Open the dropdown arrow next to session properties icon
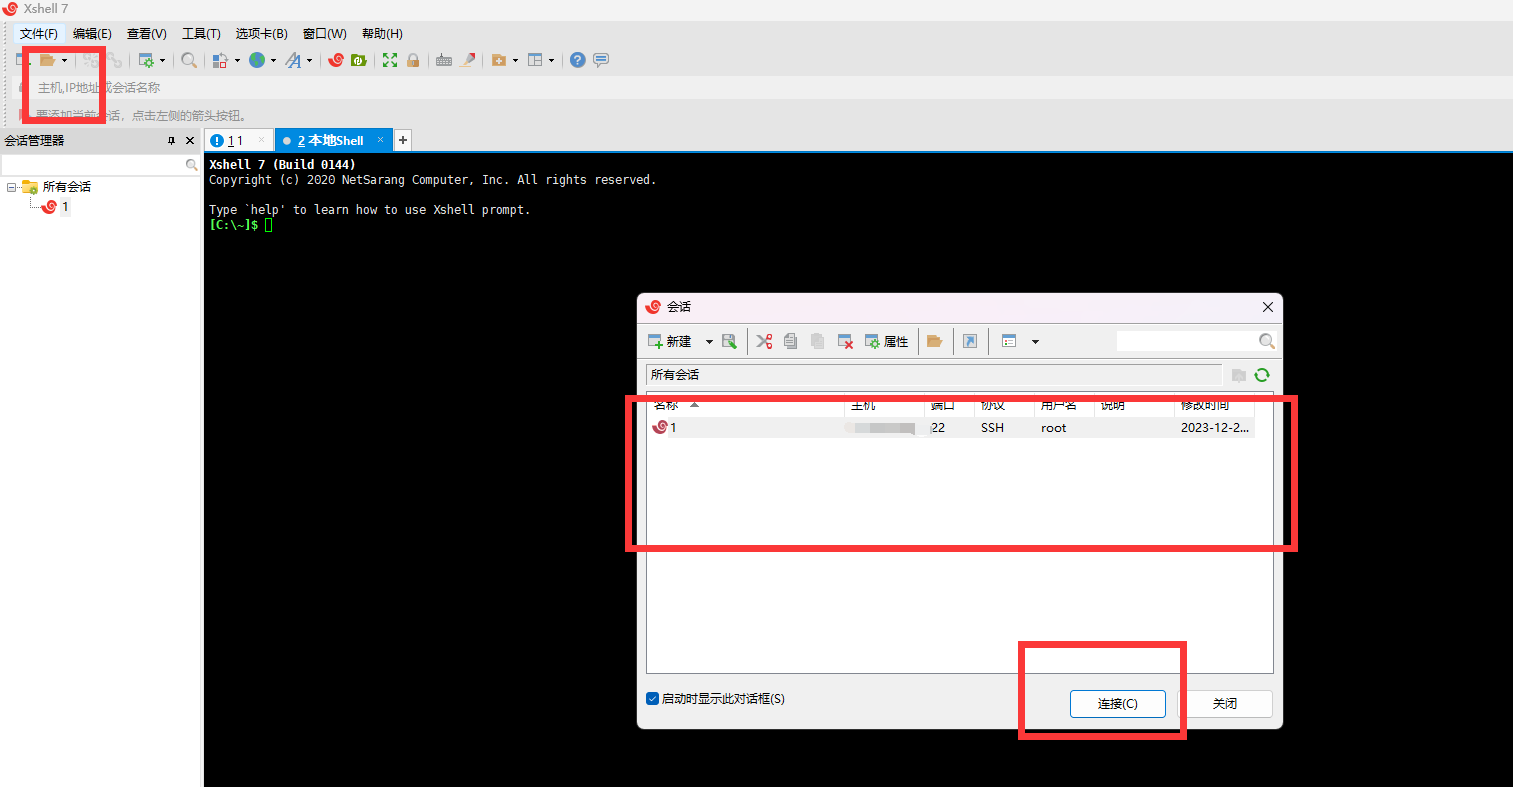This screenshot has width=1513, height=787. (163, 60)
